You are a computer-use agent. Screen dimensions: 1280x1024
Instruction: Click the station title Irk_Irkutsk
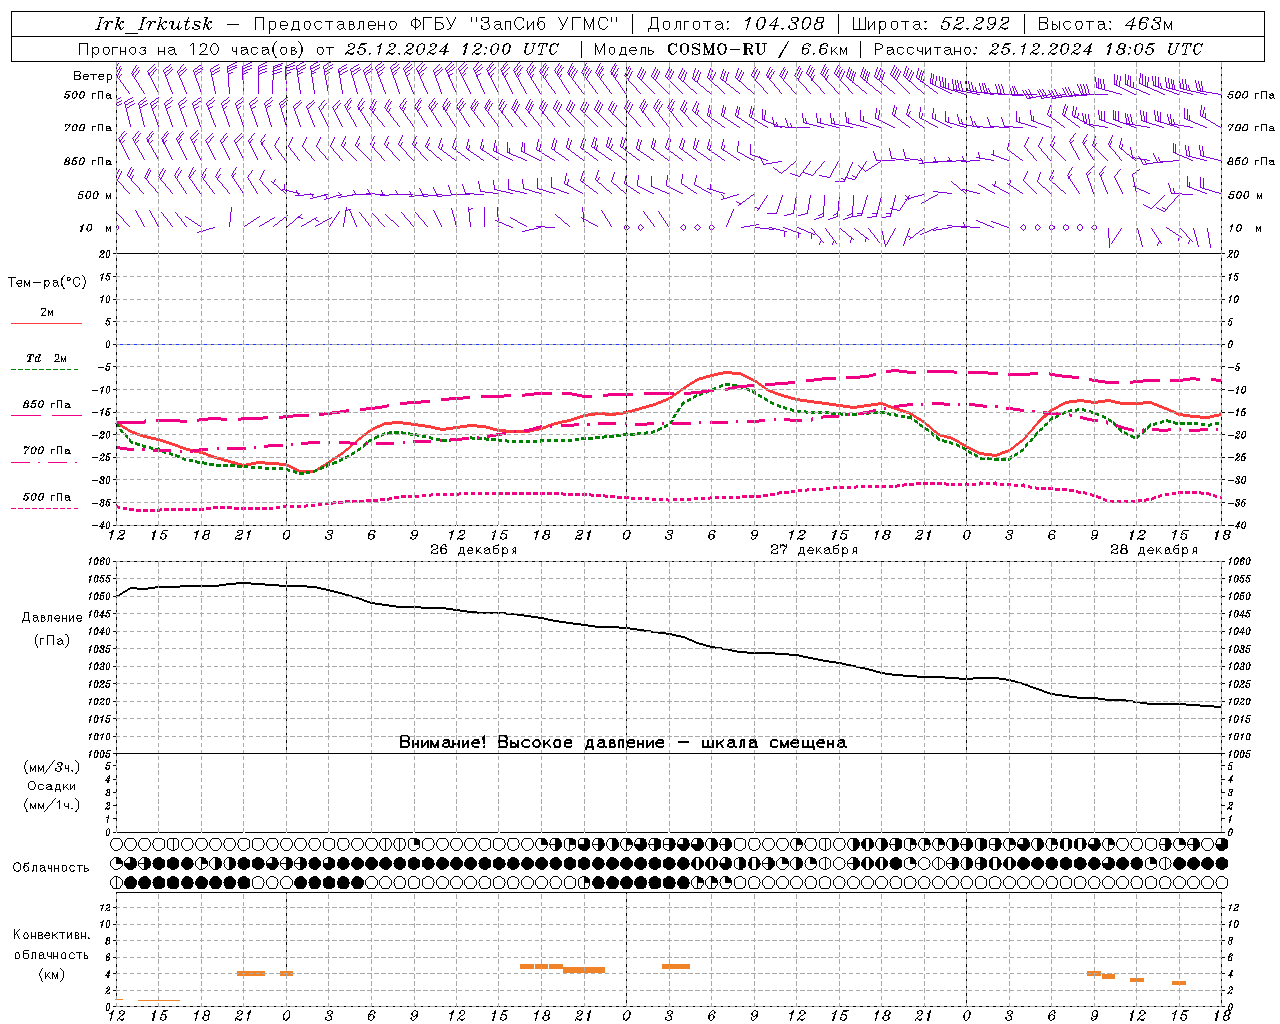click(x=154, y=24)
